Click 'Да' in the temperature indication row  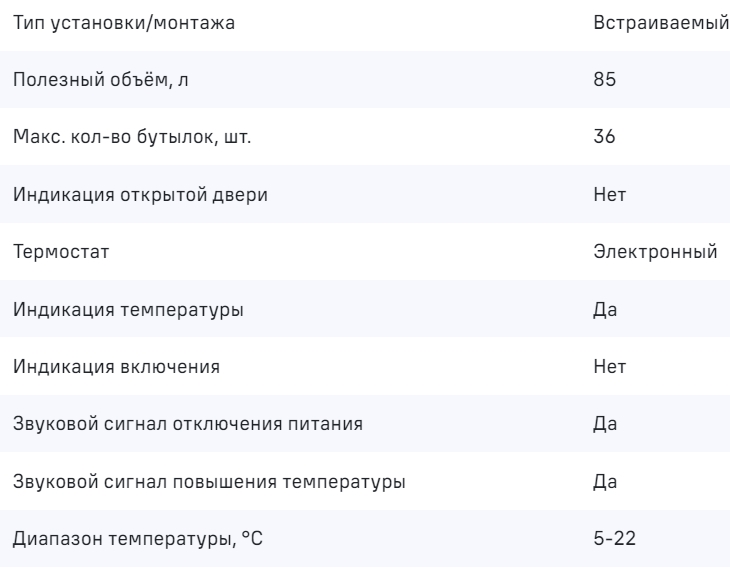[605, 310]
